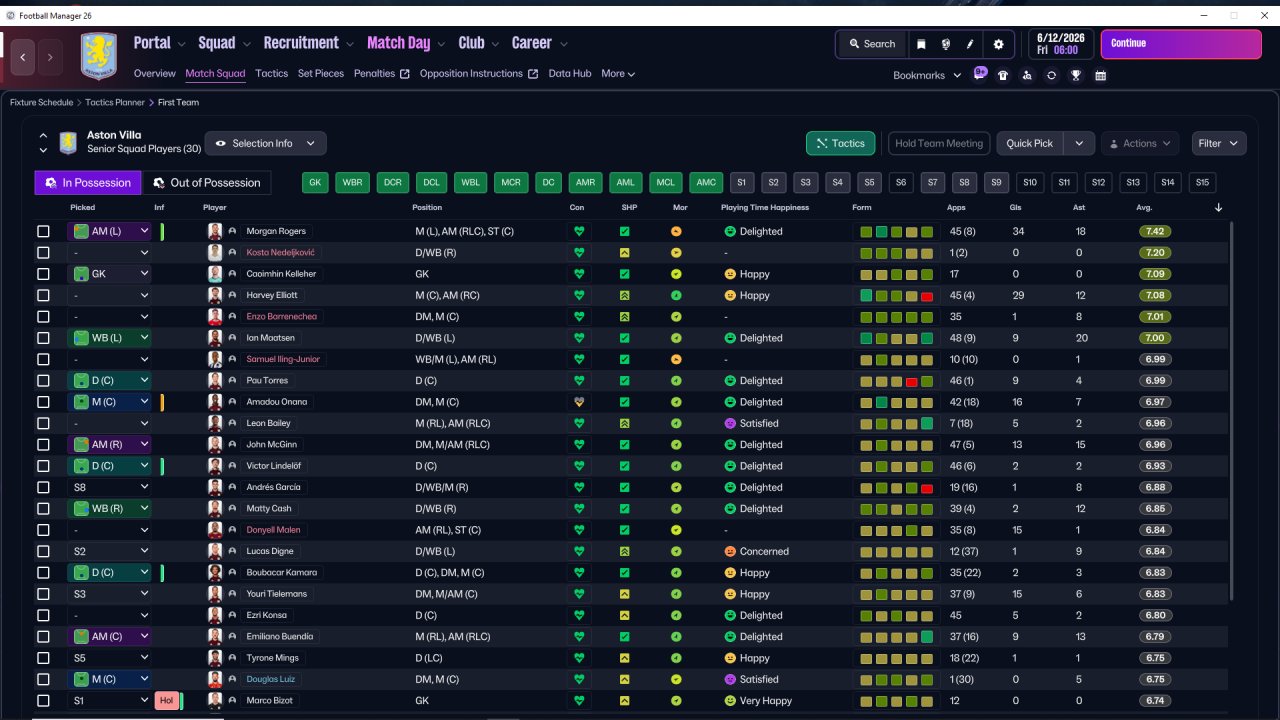
Task: Switch to the Out of Possession tab
Action: [207, 183]
